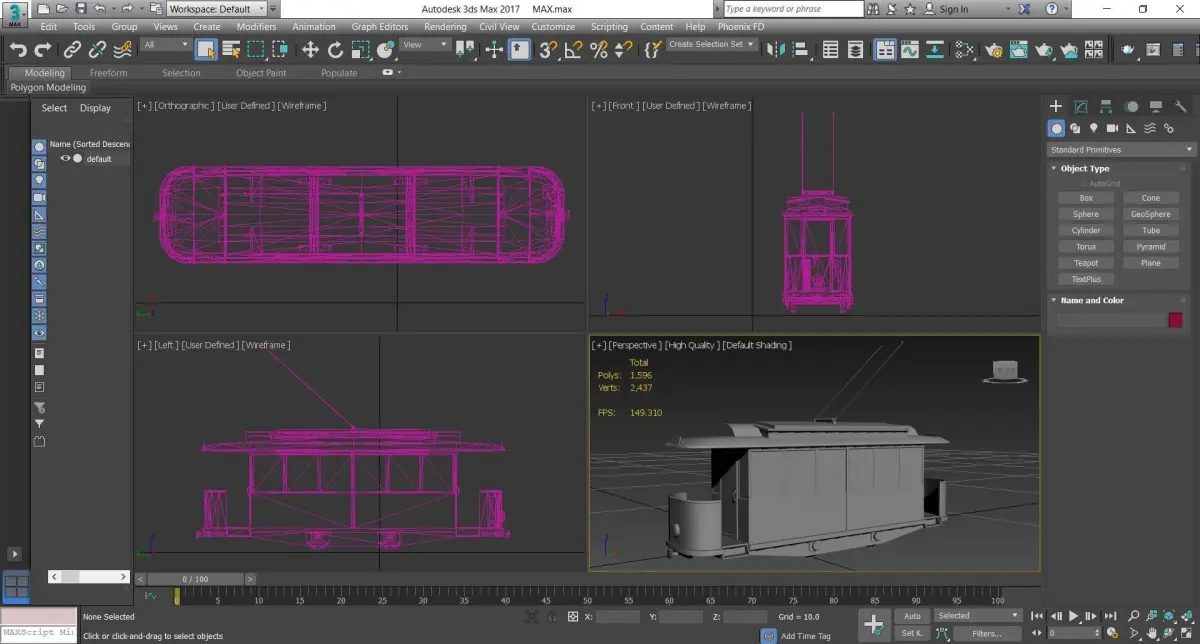Switch to the Freeform ribbon tab
This screenshot has width=1200, height=644.
pyautogui.click(x=108, y=73)
